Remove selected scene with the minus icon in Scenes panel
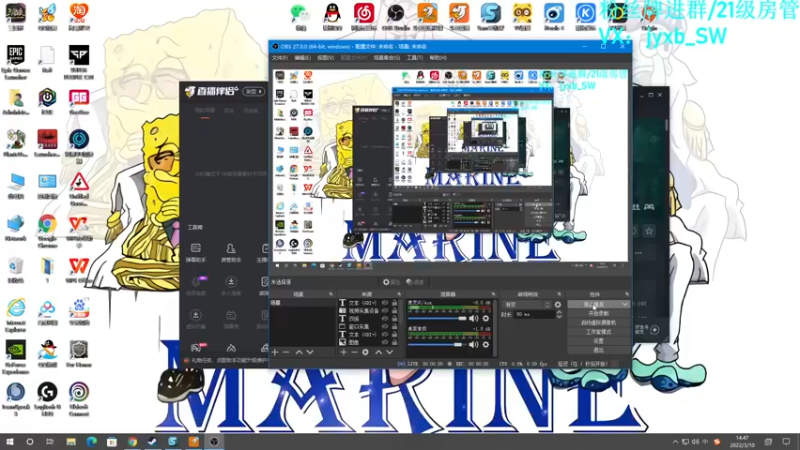 click(x=286, y=352)
